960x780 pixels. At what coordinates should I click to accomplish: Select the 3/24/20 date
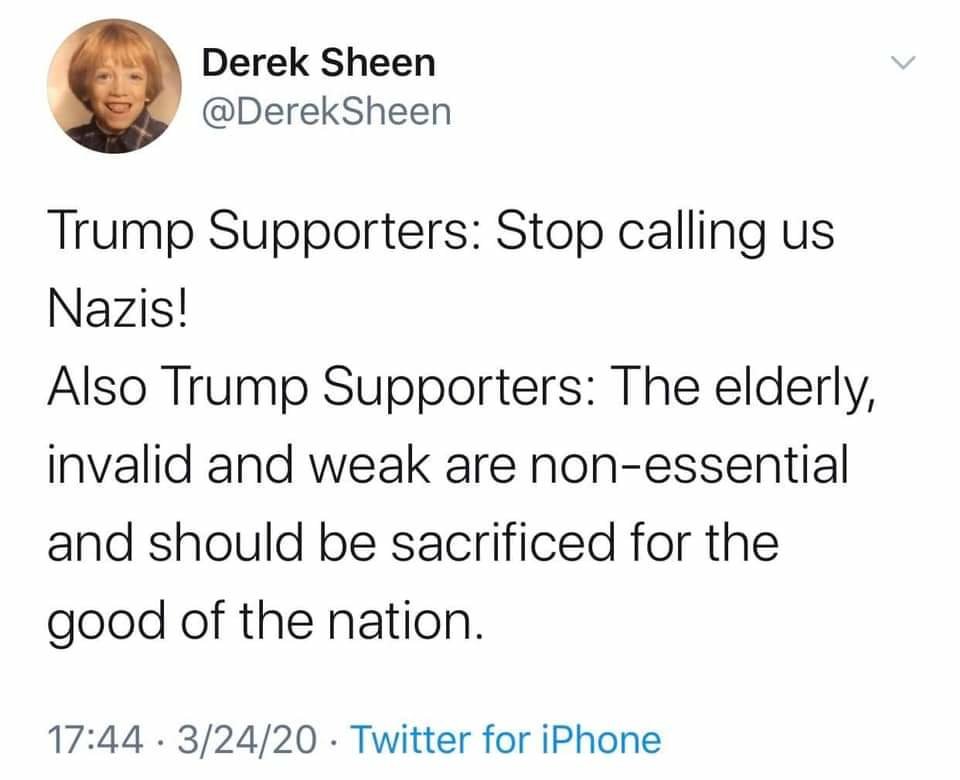[x=247, y=740]
